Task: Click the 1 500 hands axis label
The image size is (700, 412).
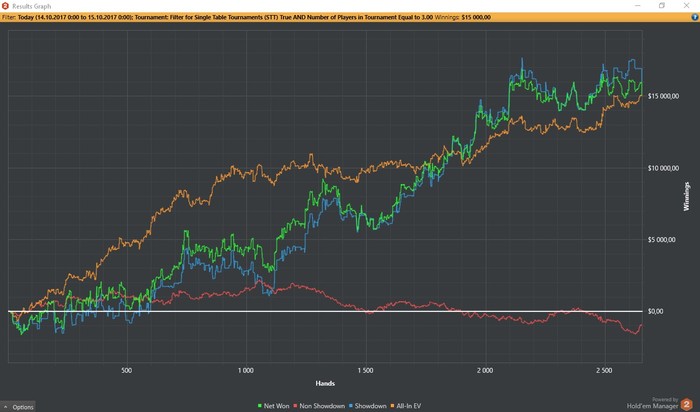Action: 365,370
